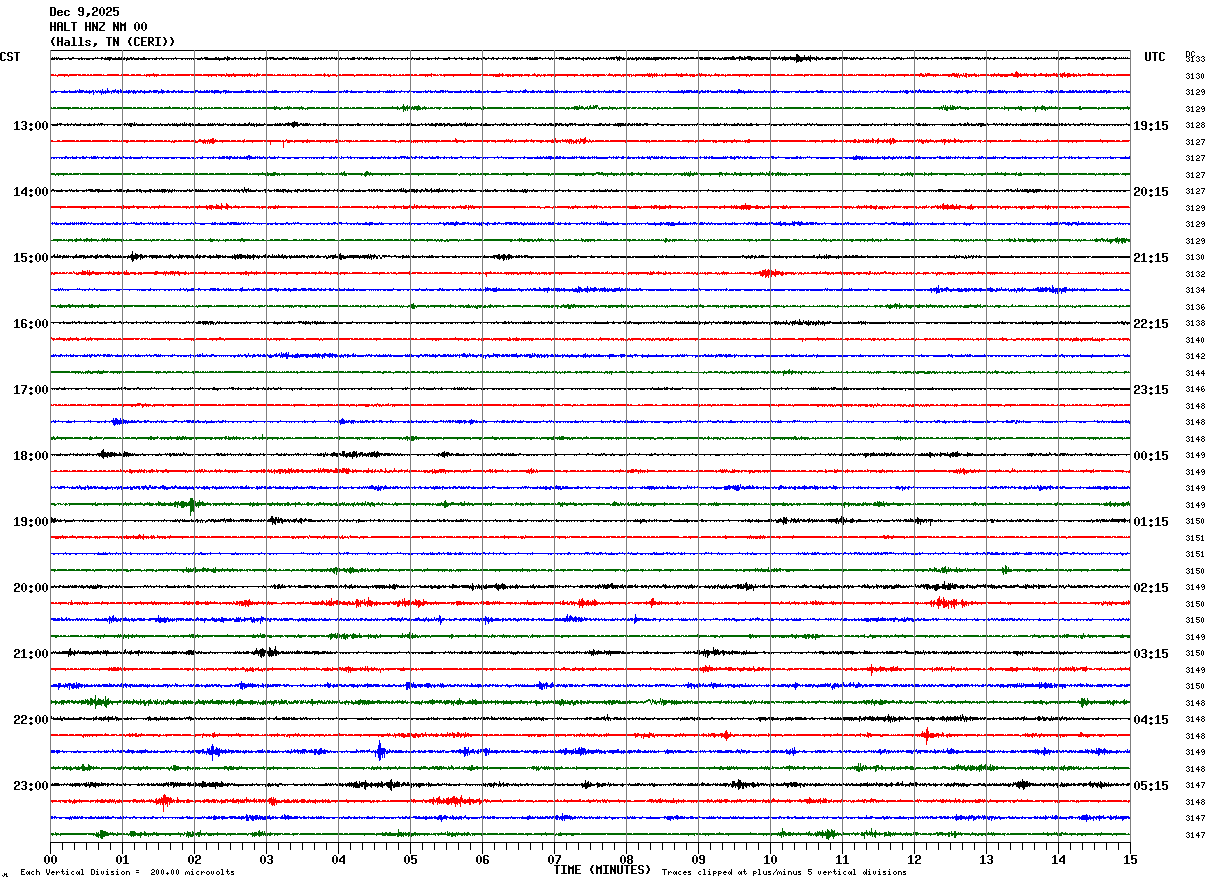Select the 23:00 CST hour label
Image resolution: width=1210 pixels, height=886 pixels.
point(30,786)
